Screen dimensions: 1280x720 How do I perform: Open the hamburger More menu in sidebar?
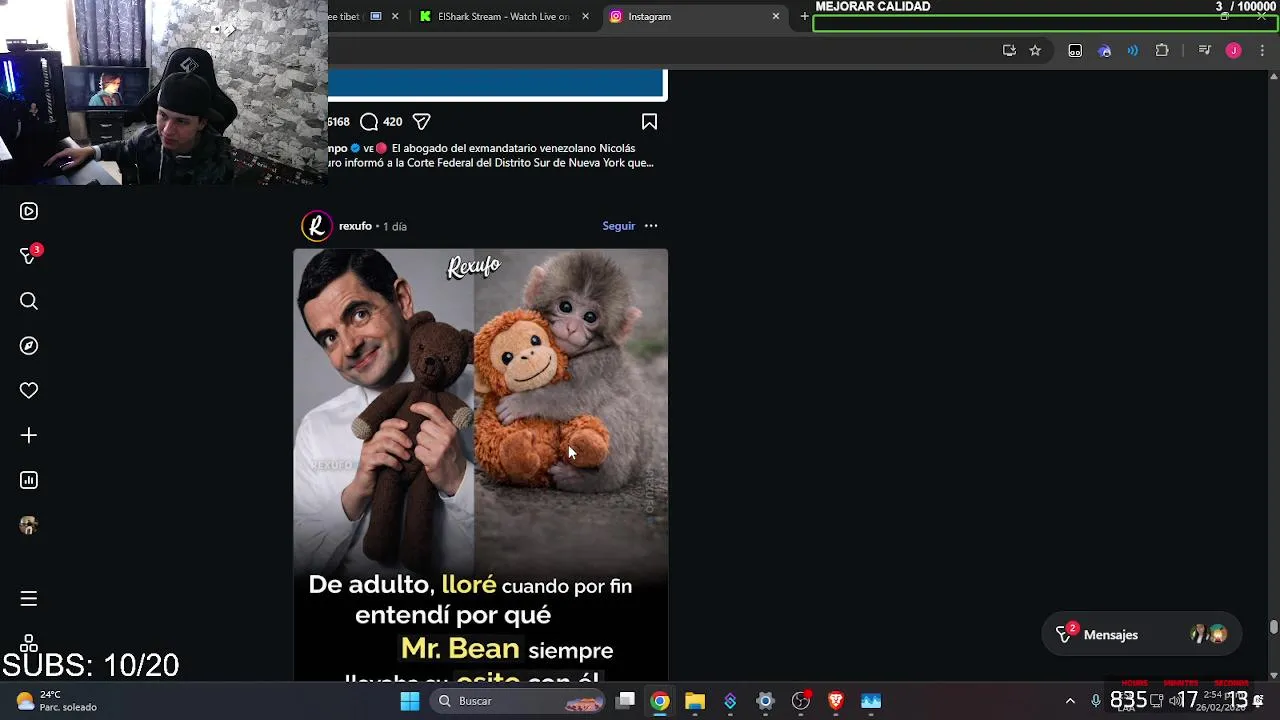point(29,598)
